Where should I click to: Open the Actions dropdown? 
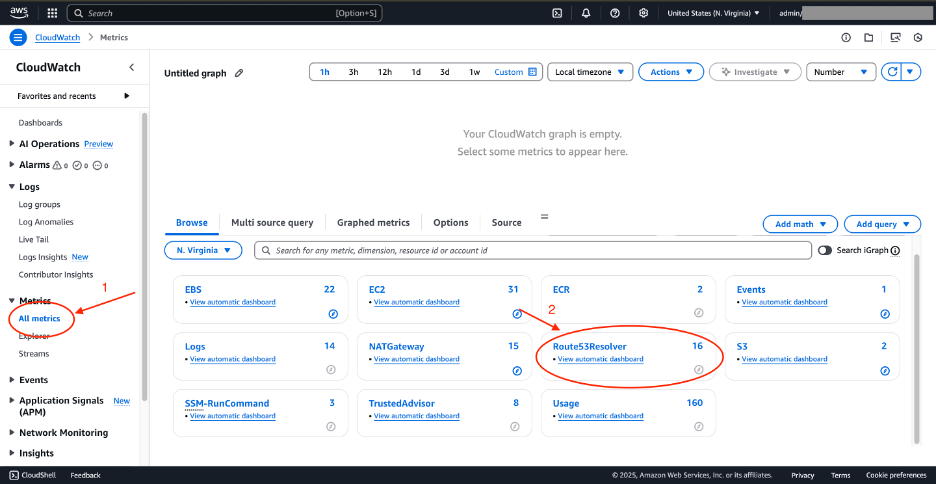tap(671, 72)
